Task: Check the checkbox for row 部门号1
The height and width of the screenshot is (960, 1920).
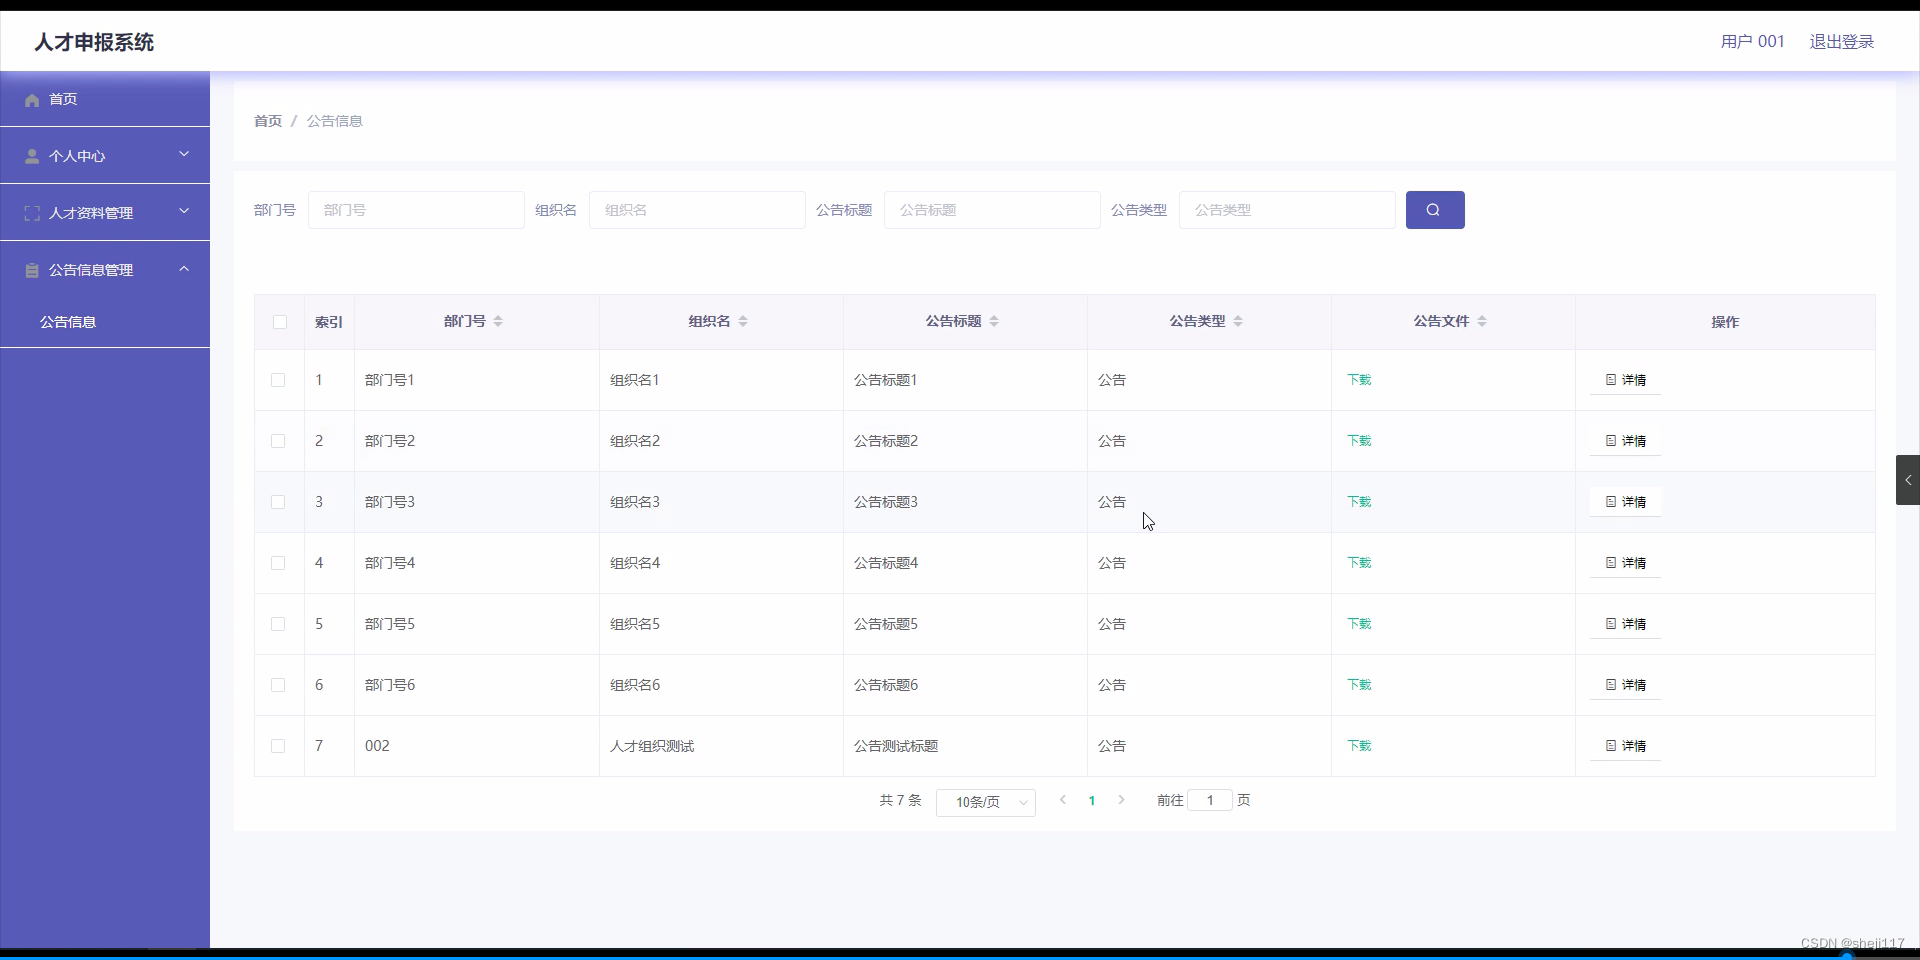Action: click(277, 380)
